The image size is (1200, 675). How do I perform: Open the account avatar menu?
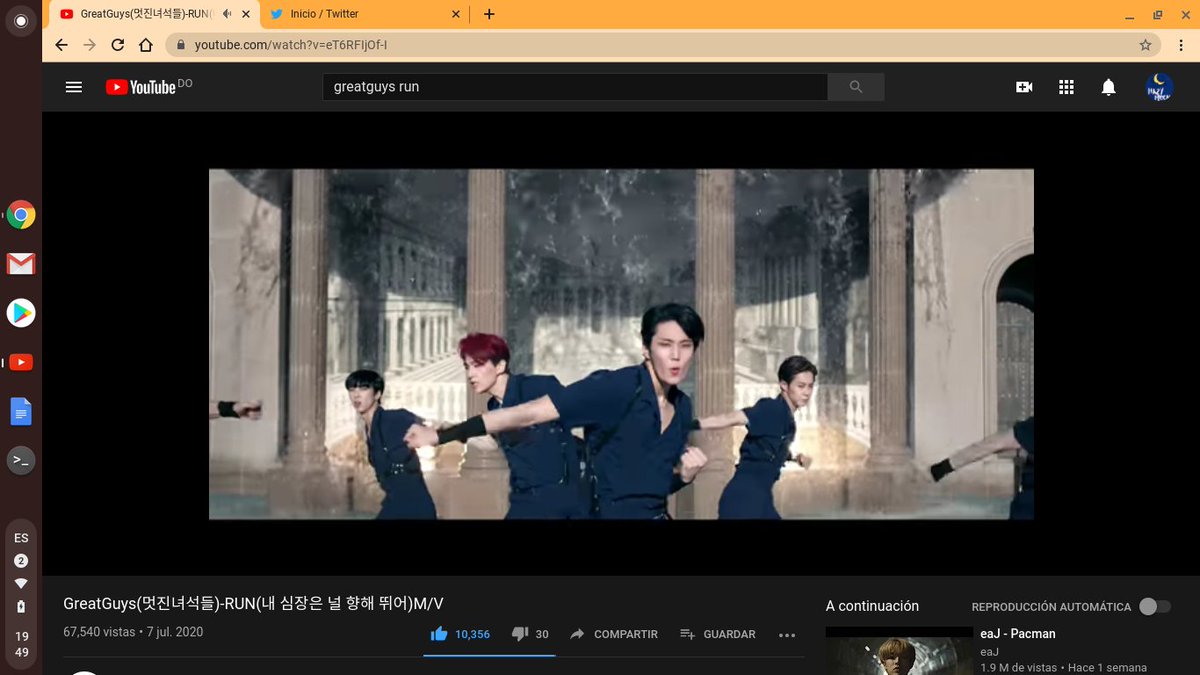(1160, 87)
